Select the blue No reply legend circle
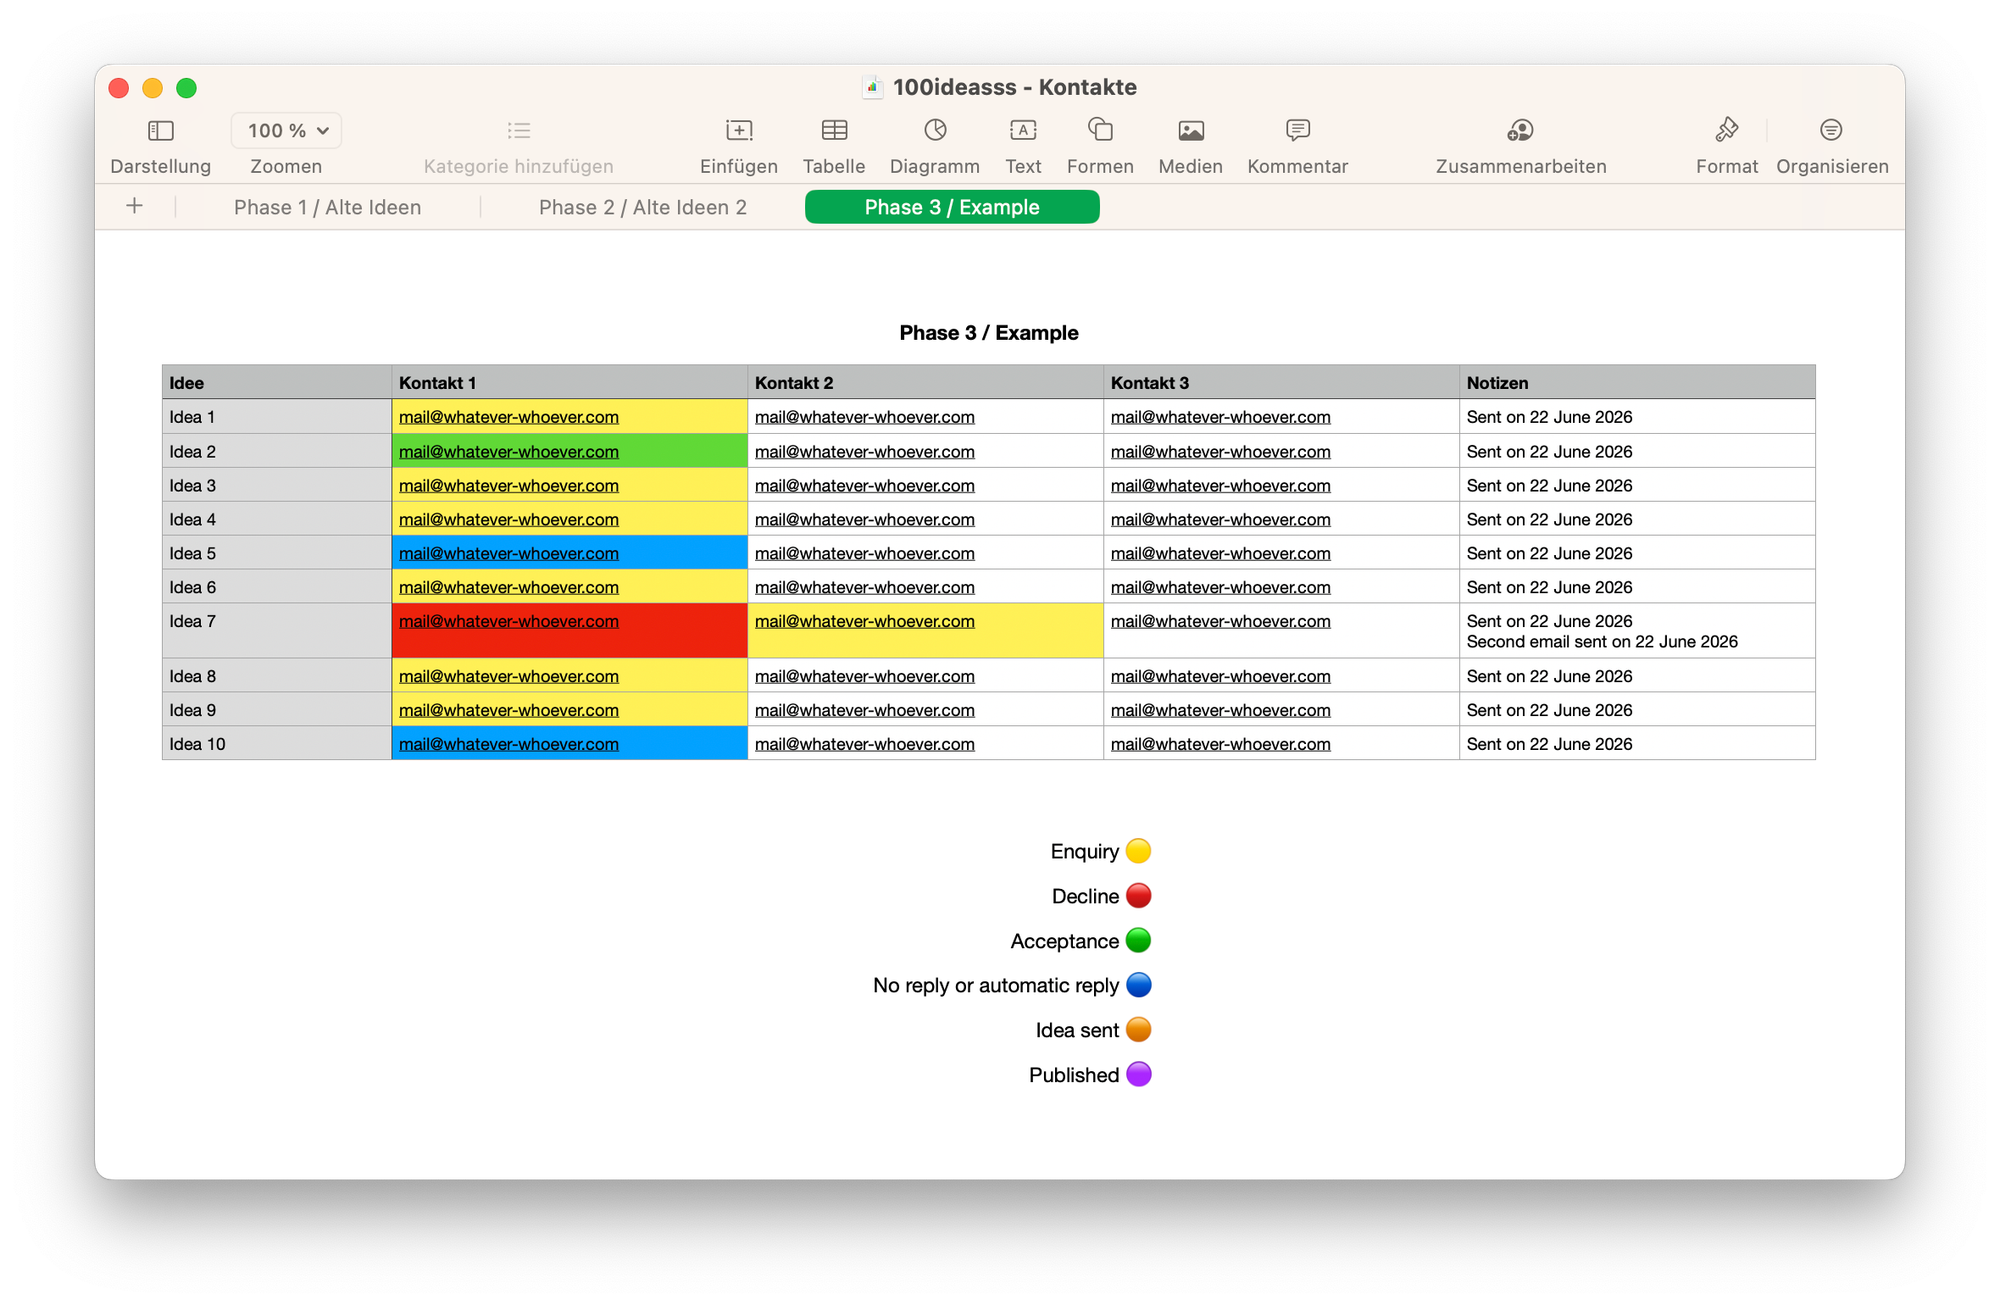Screen dimensions: 2000x1305 tap(1139, 985)
